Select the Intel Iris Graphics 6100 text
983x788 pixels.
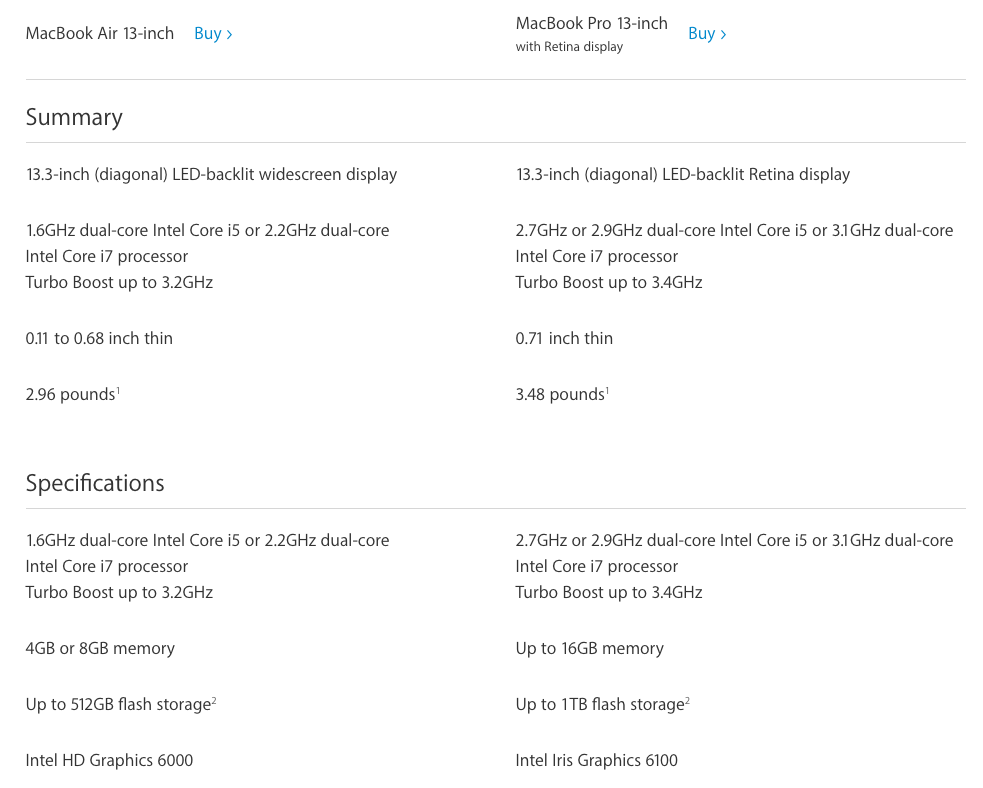point(596,761)
